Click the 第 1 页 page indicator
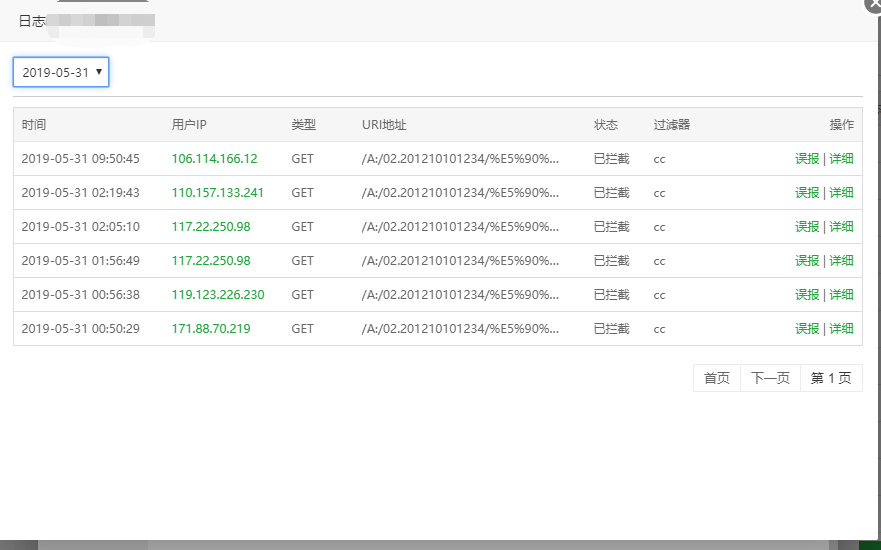 (x=831, y=378)
